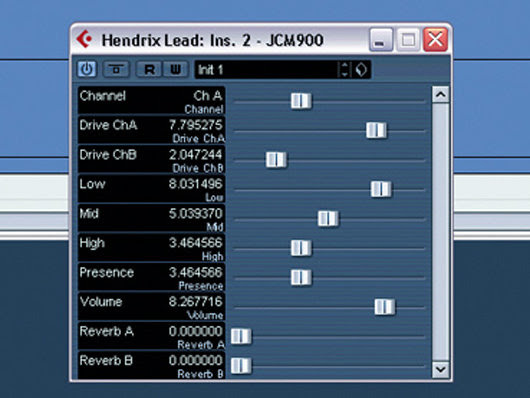Click the Channel slider handle
The image size is (530, 398).
(301, 101)
